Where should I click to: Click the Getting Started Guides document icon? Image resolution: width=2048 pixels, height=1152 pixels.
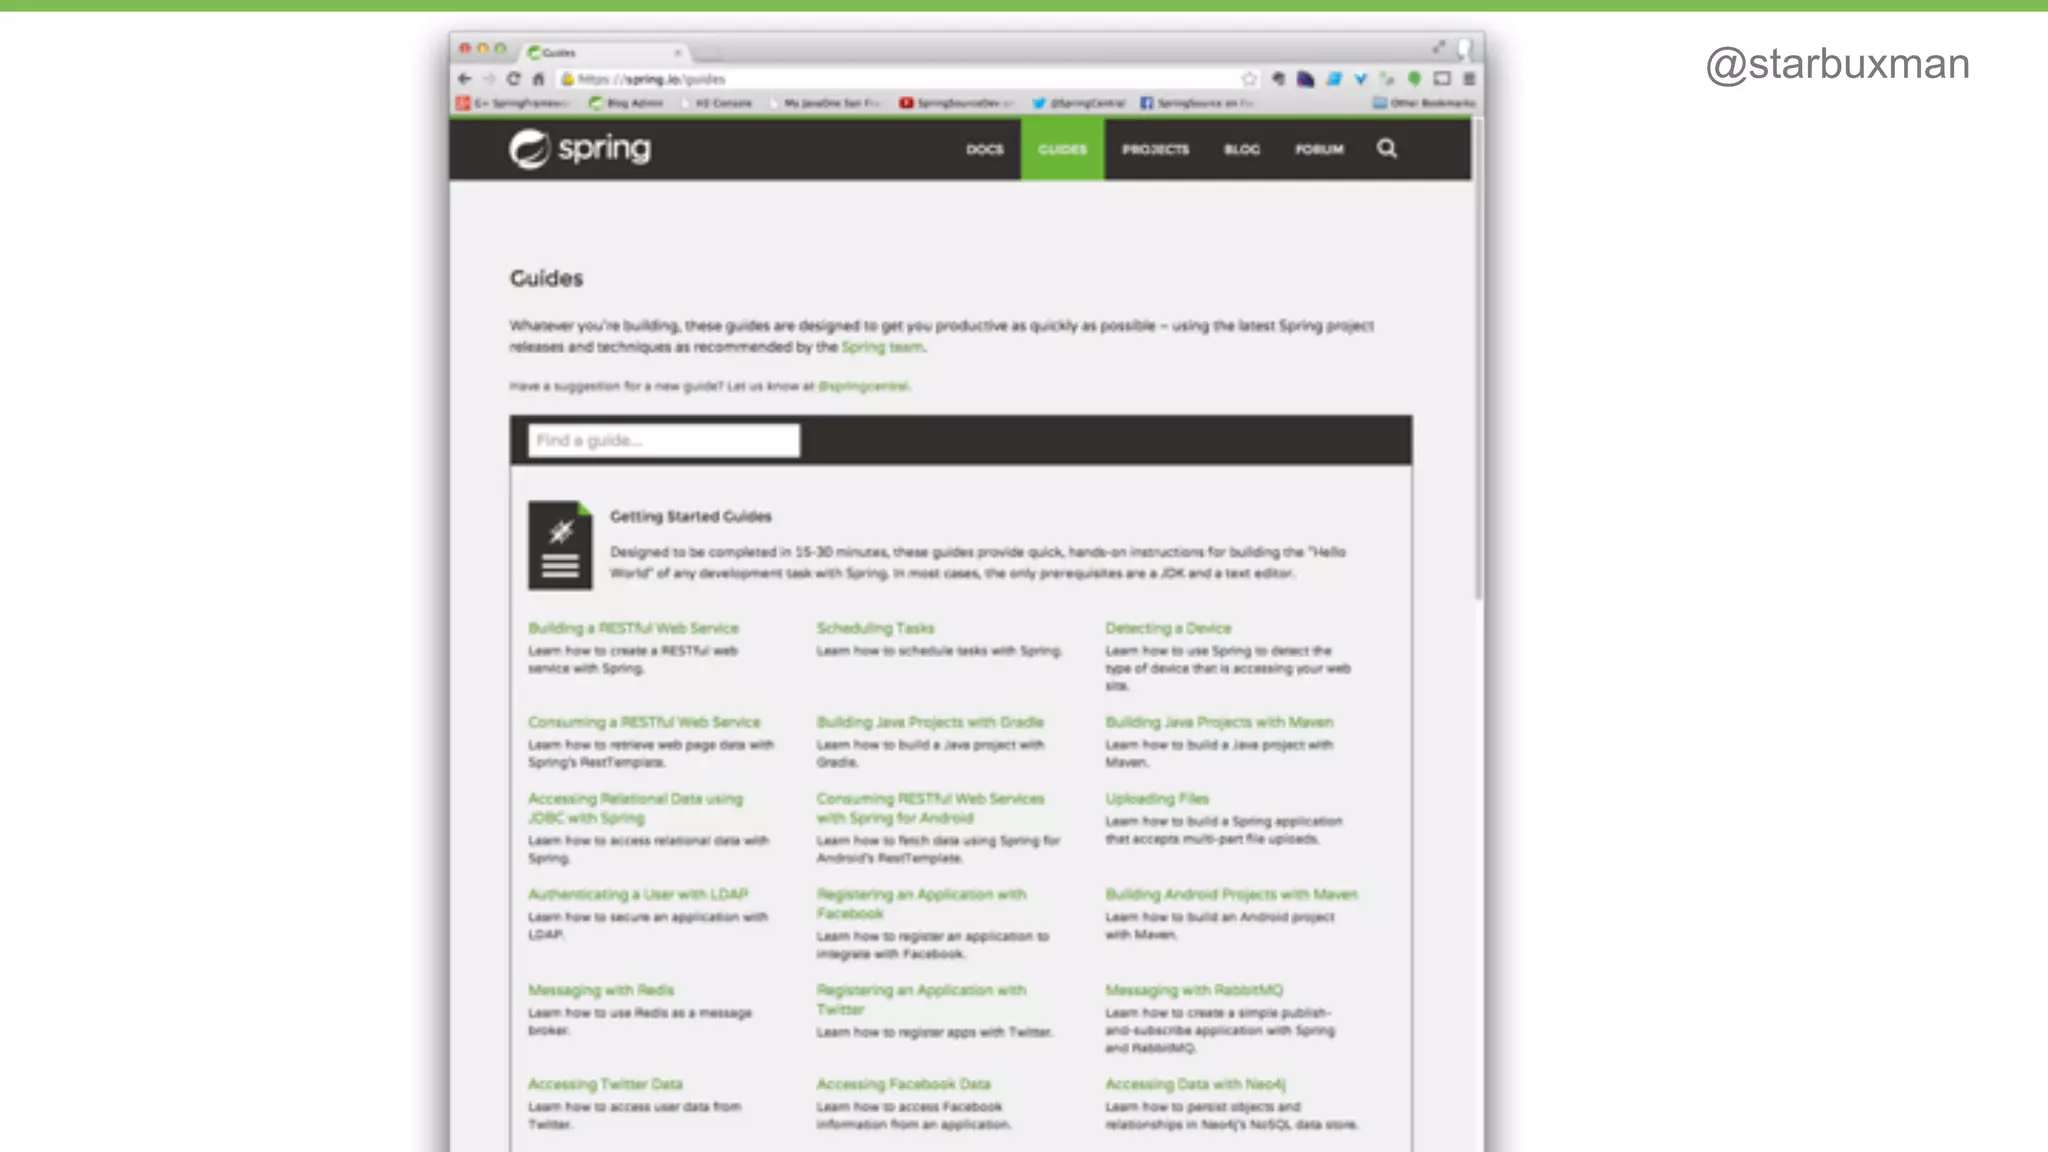[x=560, y=545]
